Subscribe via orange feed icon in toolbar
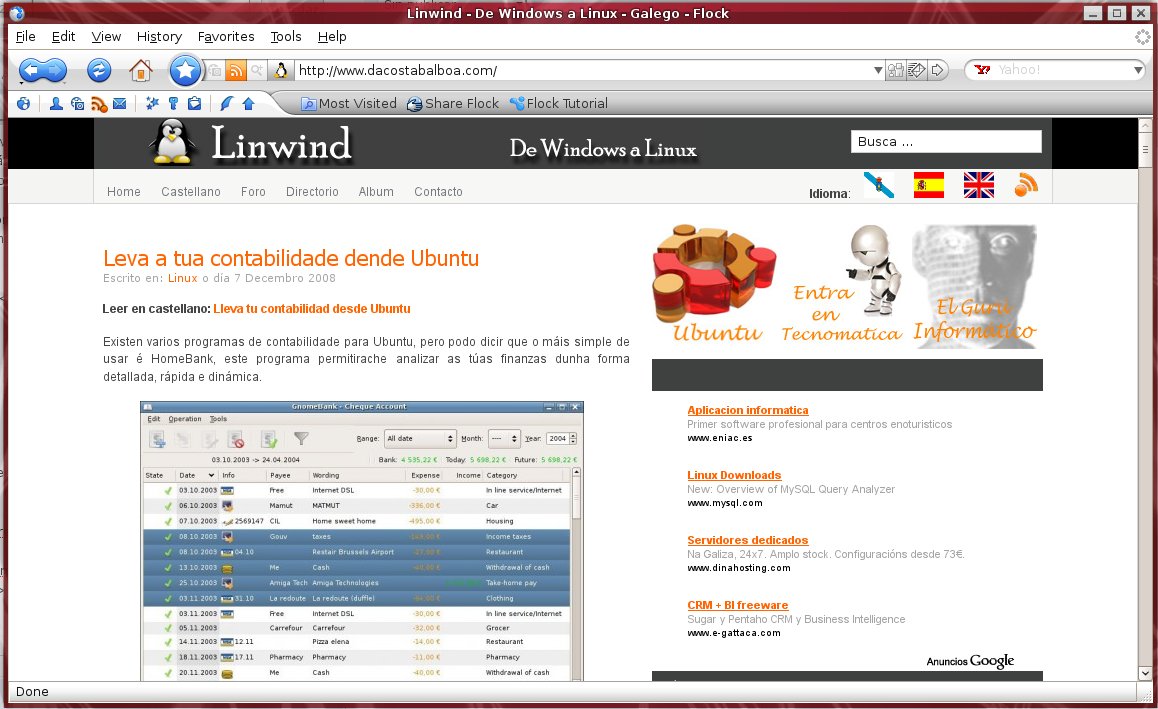Screen dimensions: 1158x709 click(236, 71)
